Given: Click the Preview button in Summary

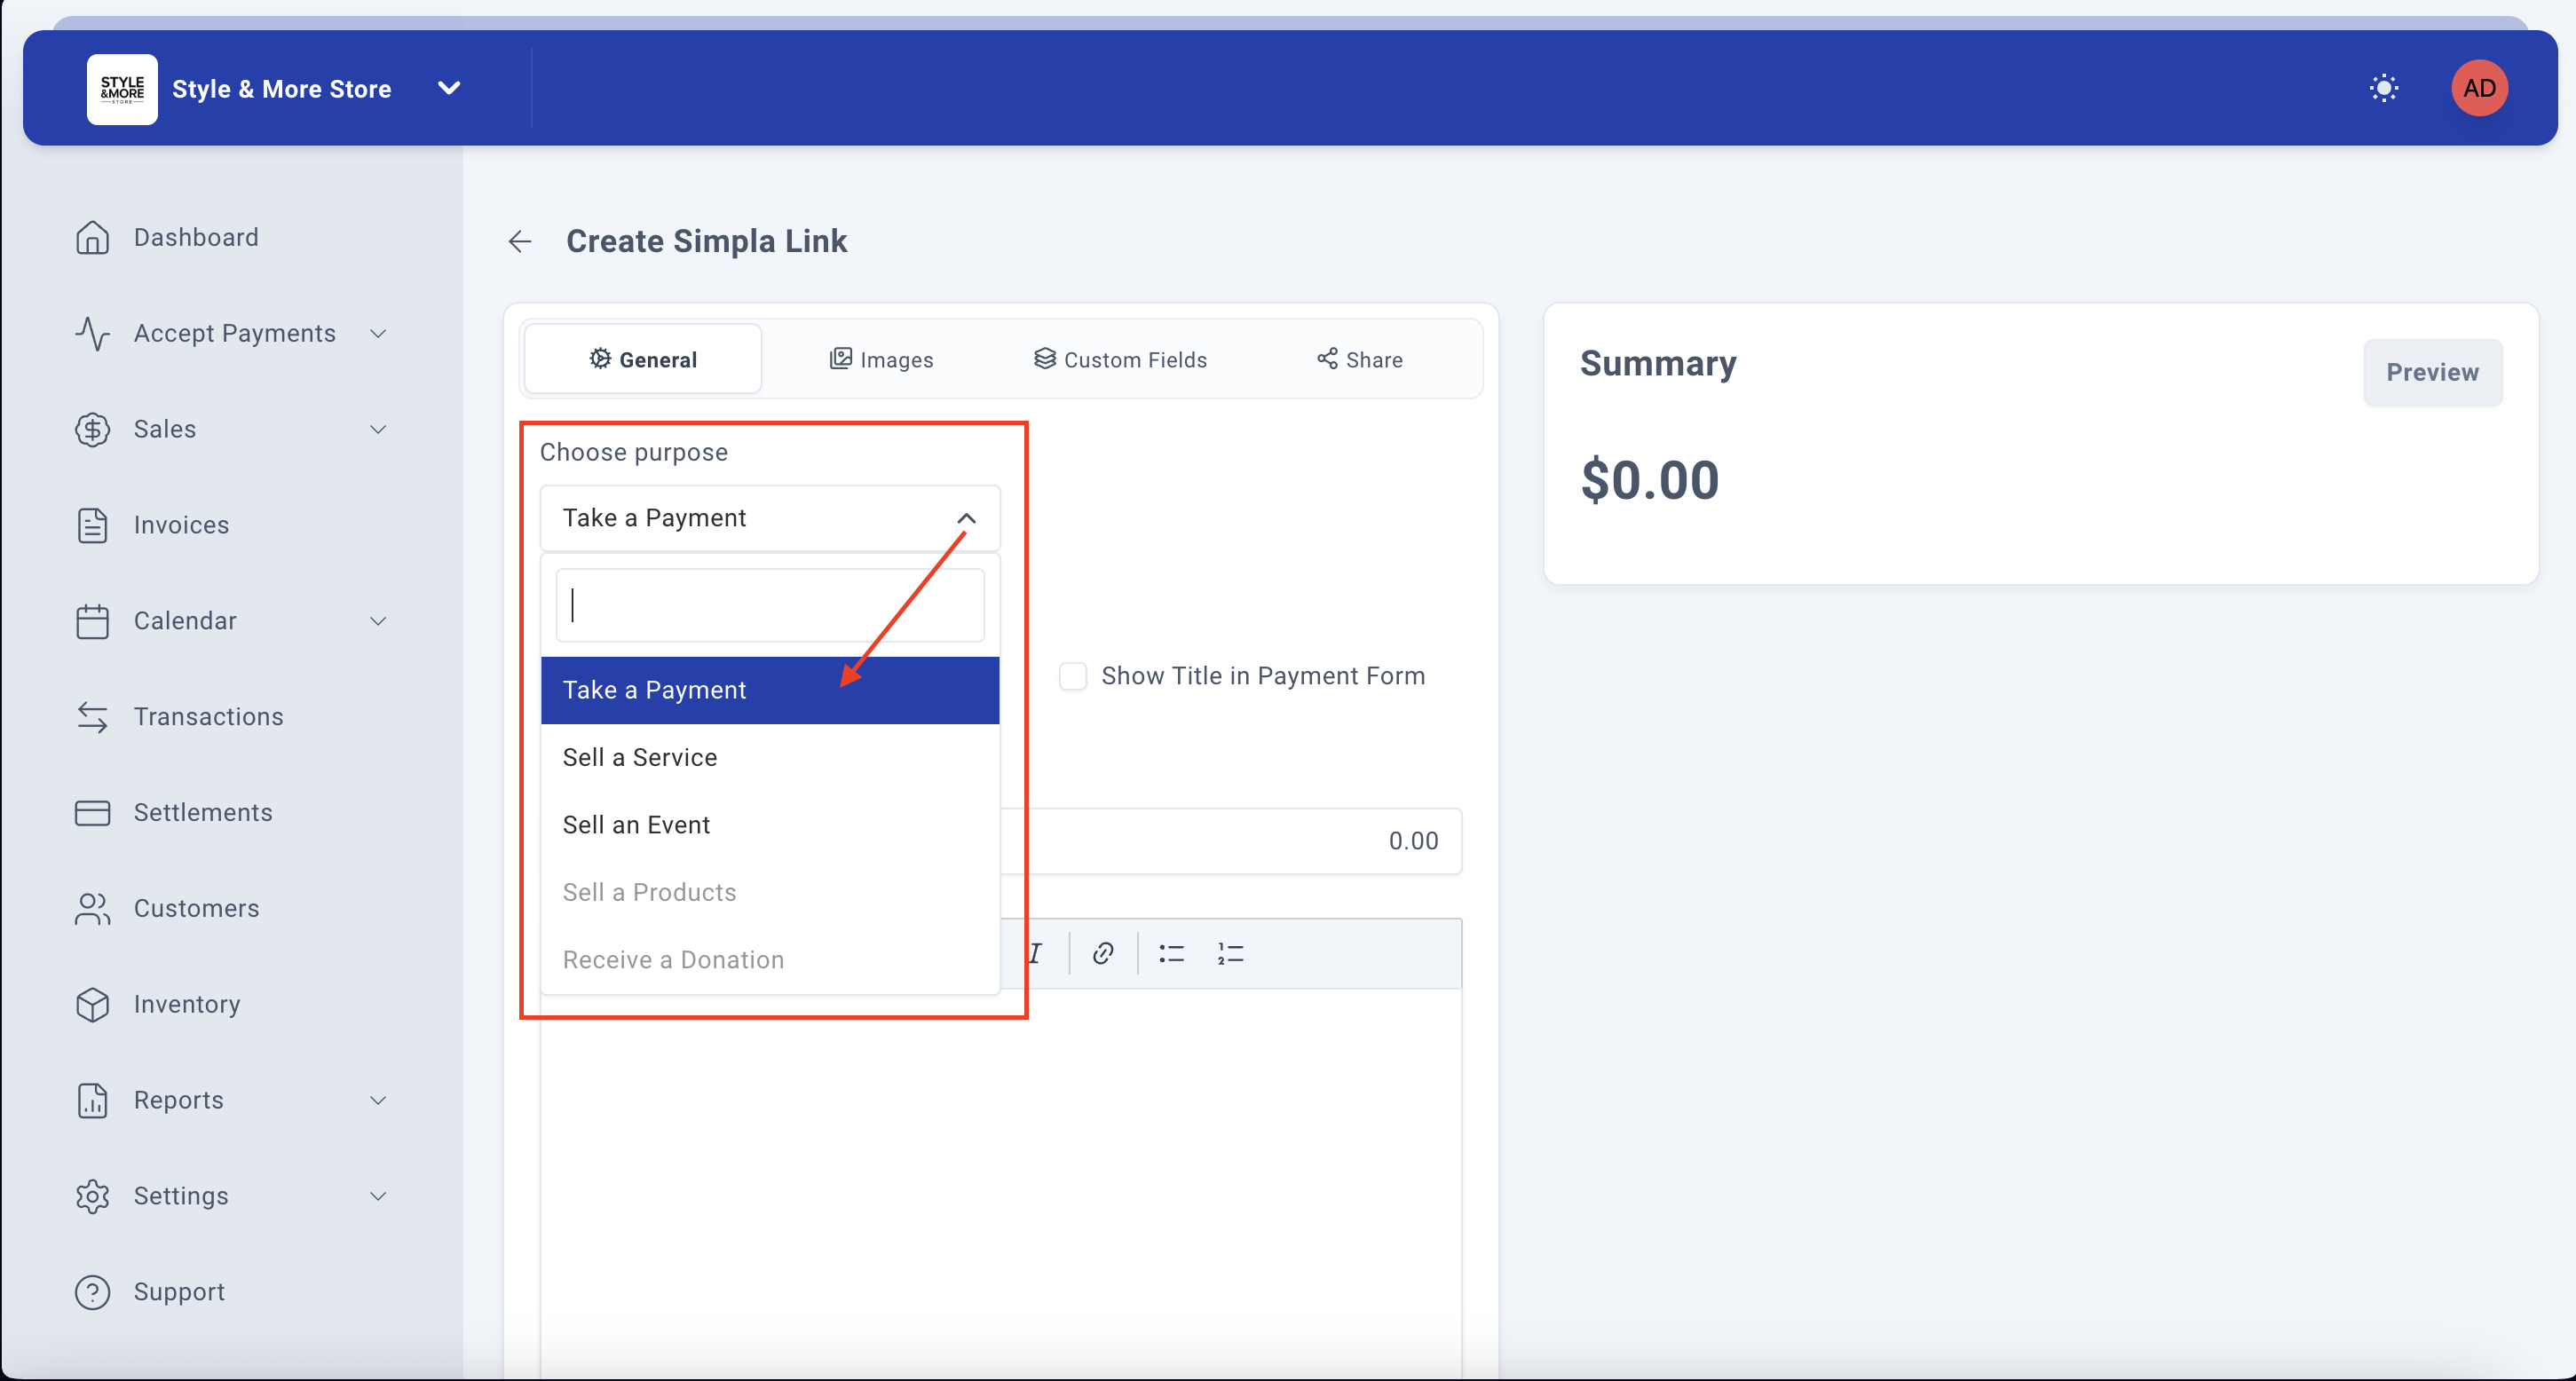Looking at the screenshot, I should click(2431, 372).
